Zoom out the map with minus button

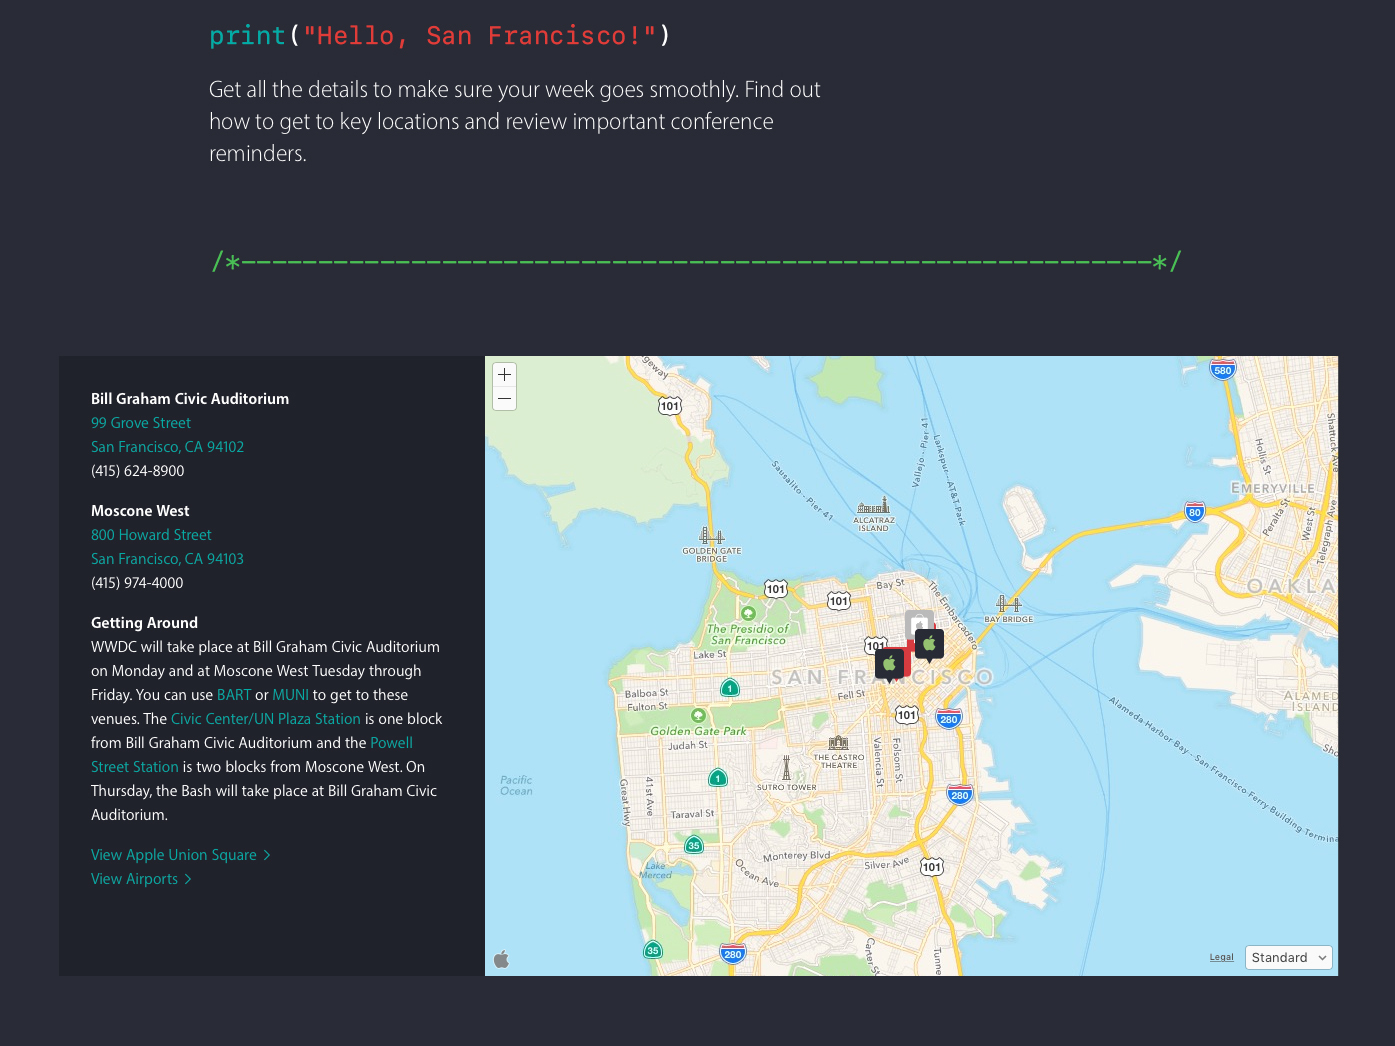point(505,398)
